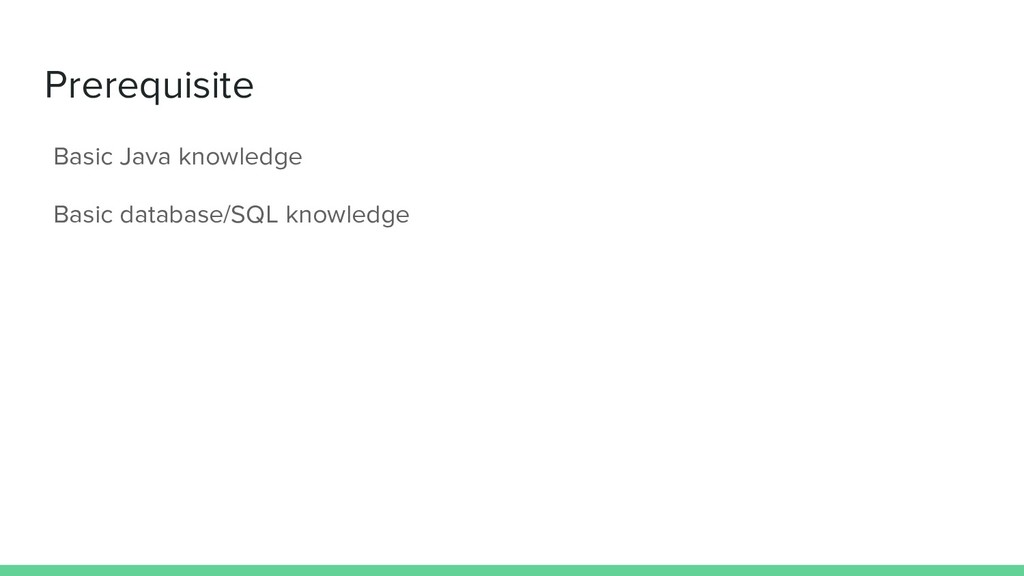Click "Basic" in the Java line
1024x576 pixels.
[x=83, y=157]
